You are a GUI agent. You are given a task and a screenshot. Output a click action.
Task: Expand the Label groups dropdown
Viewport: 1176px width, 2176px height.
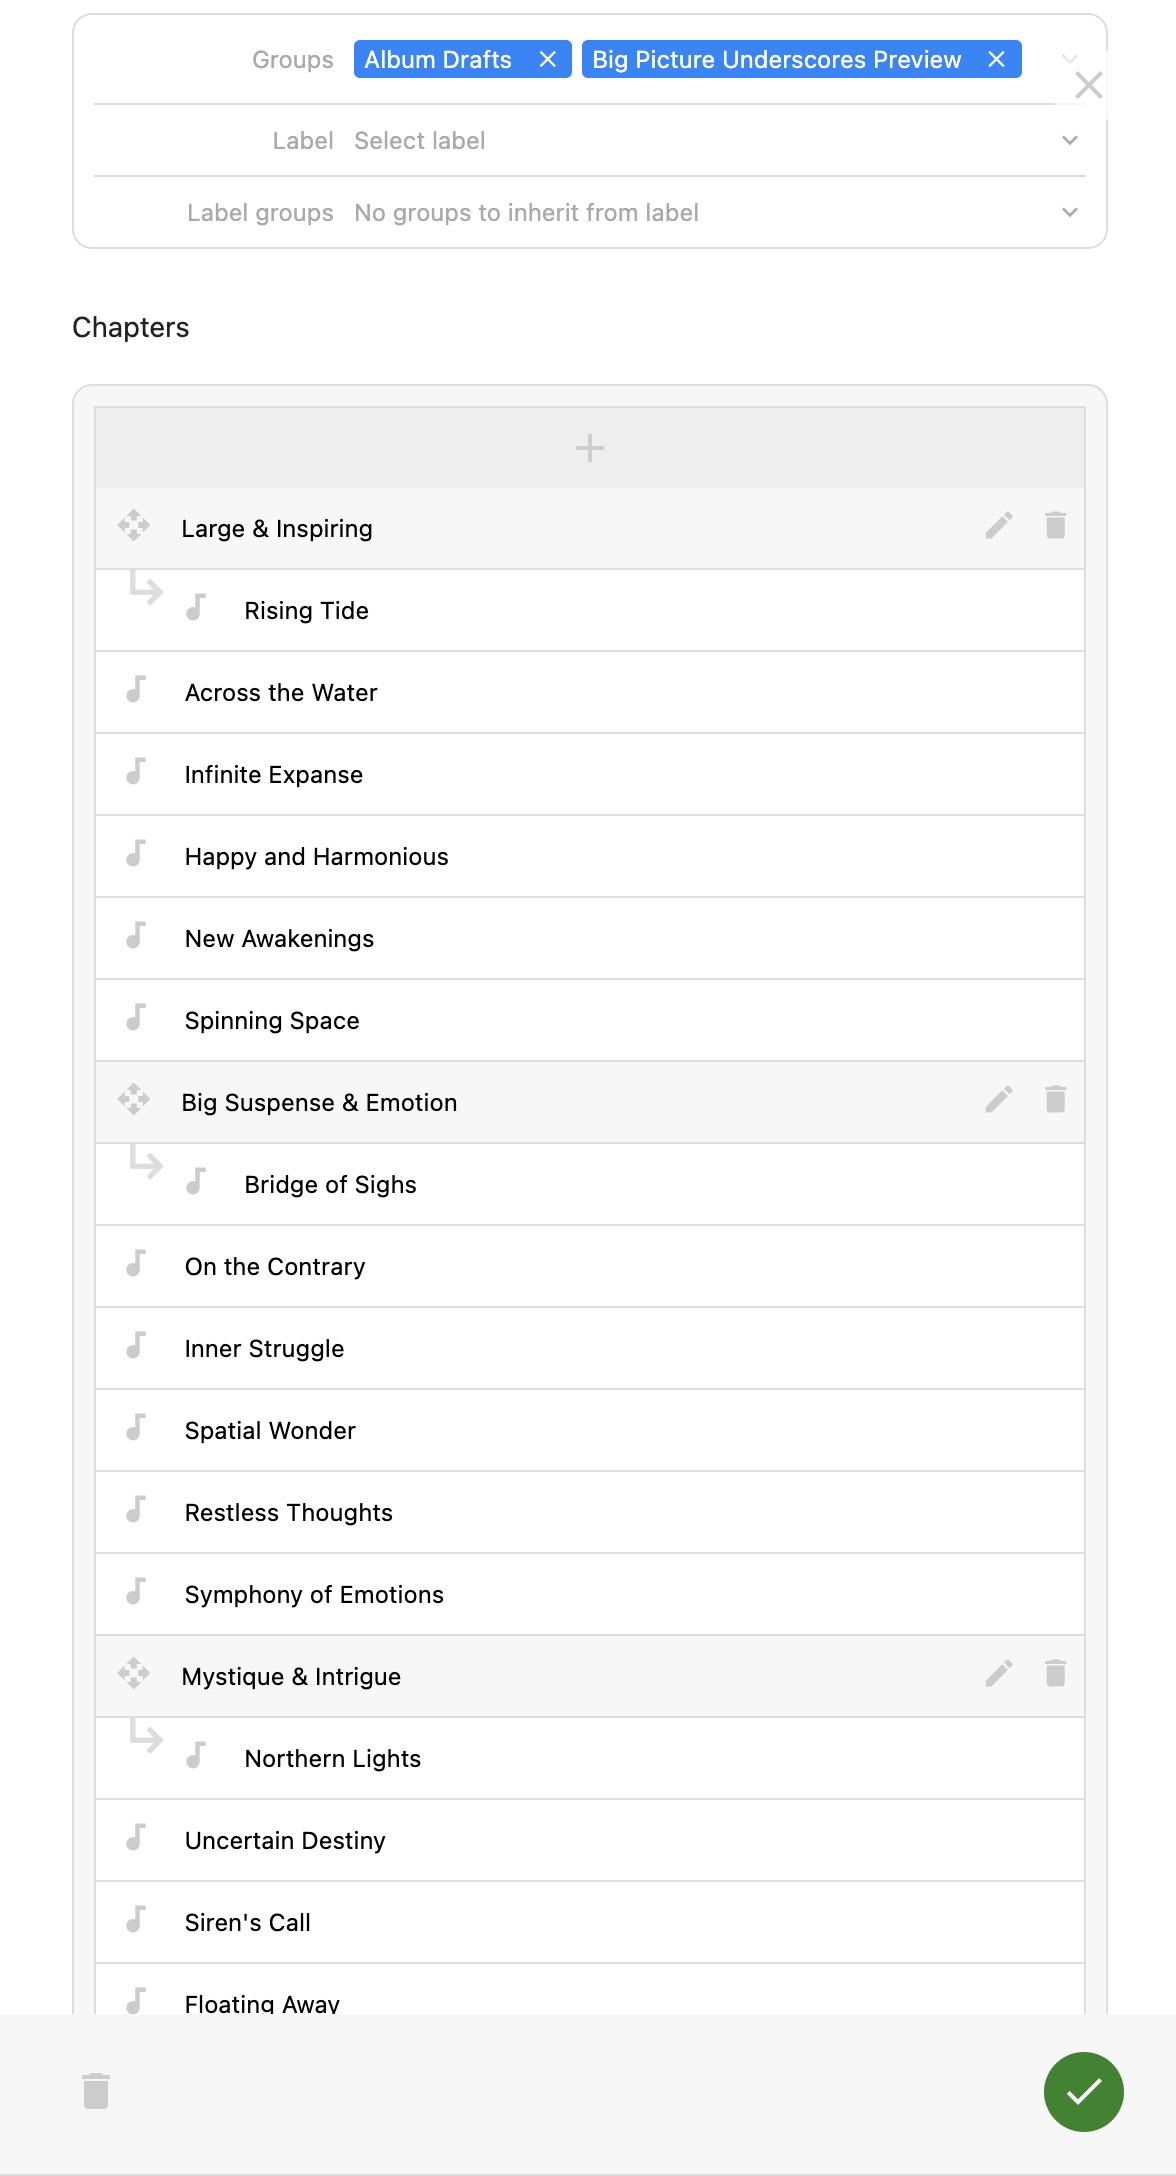590,213
